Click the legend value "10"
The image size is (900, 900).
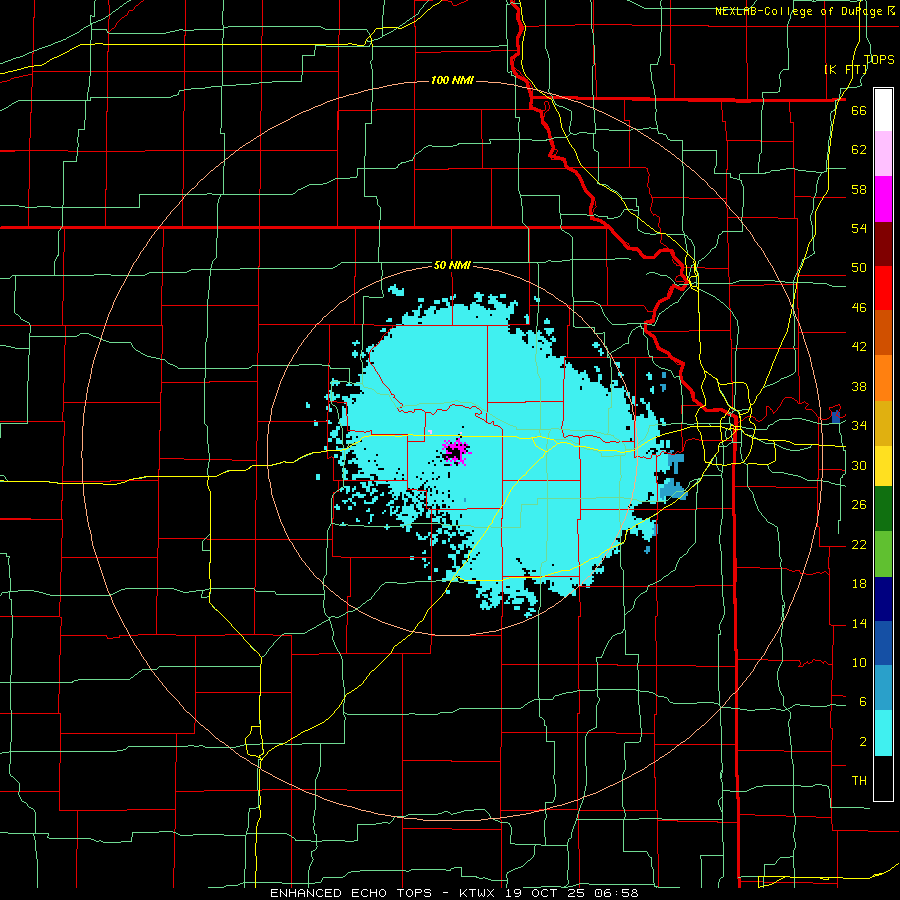tap(859, 662)
